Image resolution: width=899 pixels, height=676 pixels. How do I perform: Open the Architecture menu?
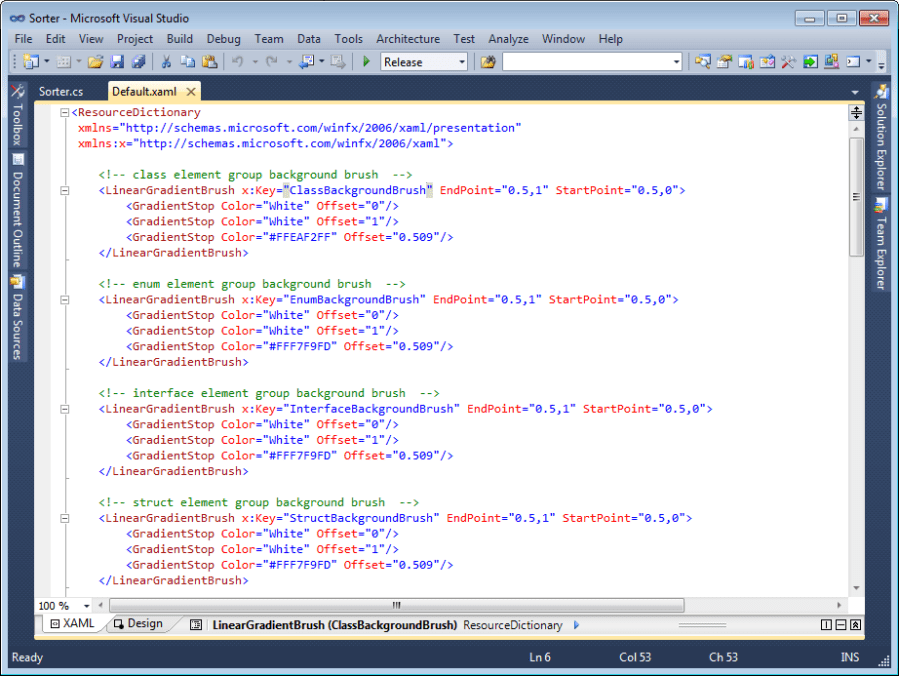407,39
